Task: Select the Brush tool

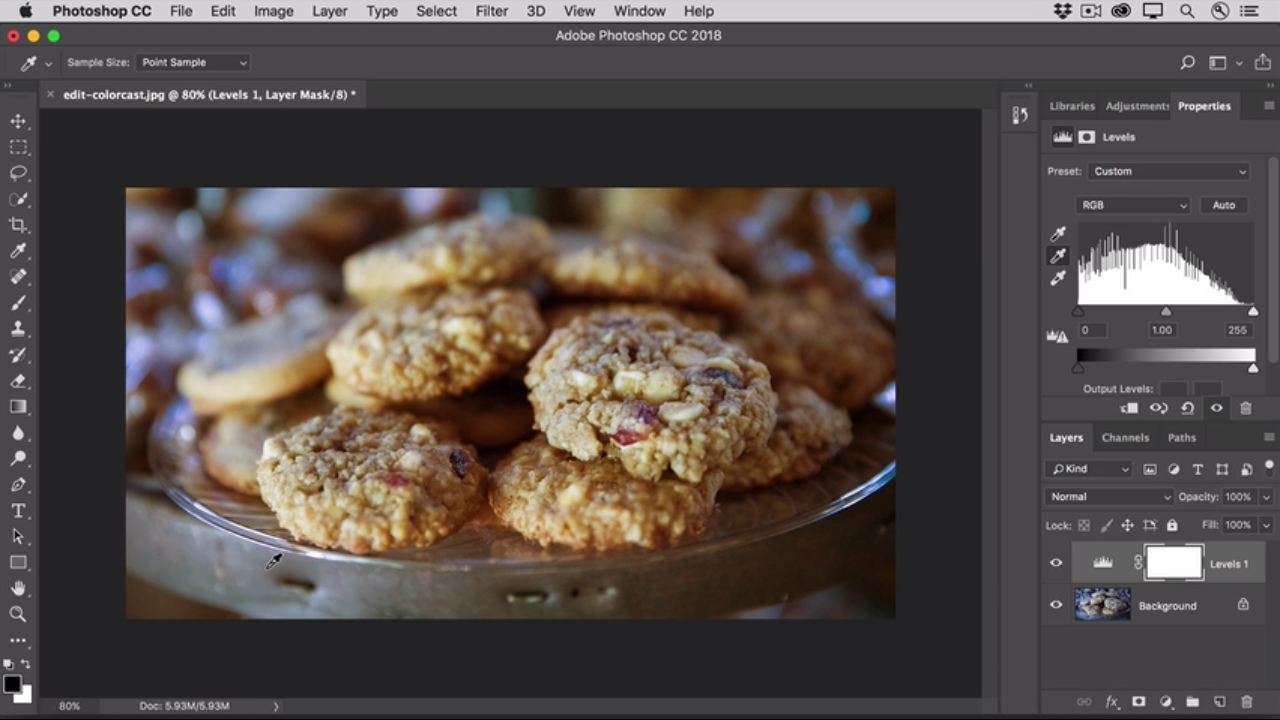Action: click(x=18, y=303)
